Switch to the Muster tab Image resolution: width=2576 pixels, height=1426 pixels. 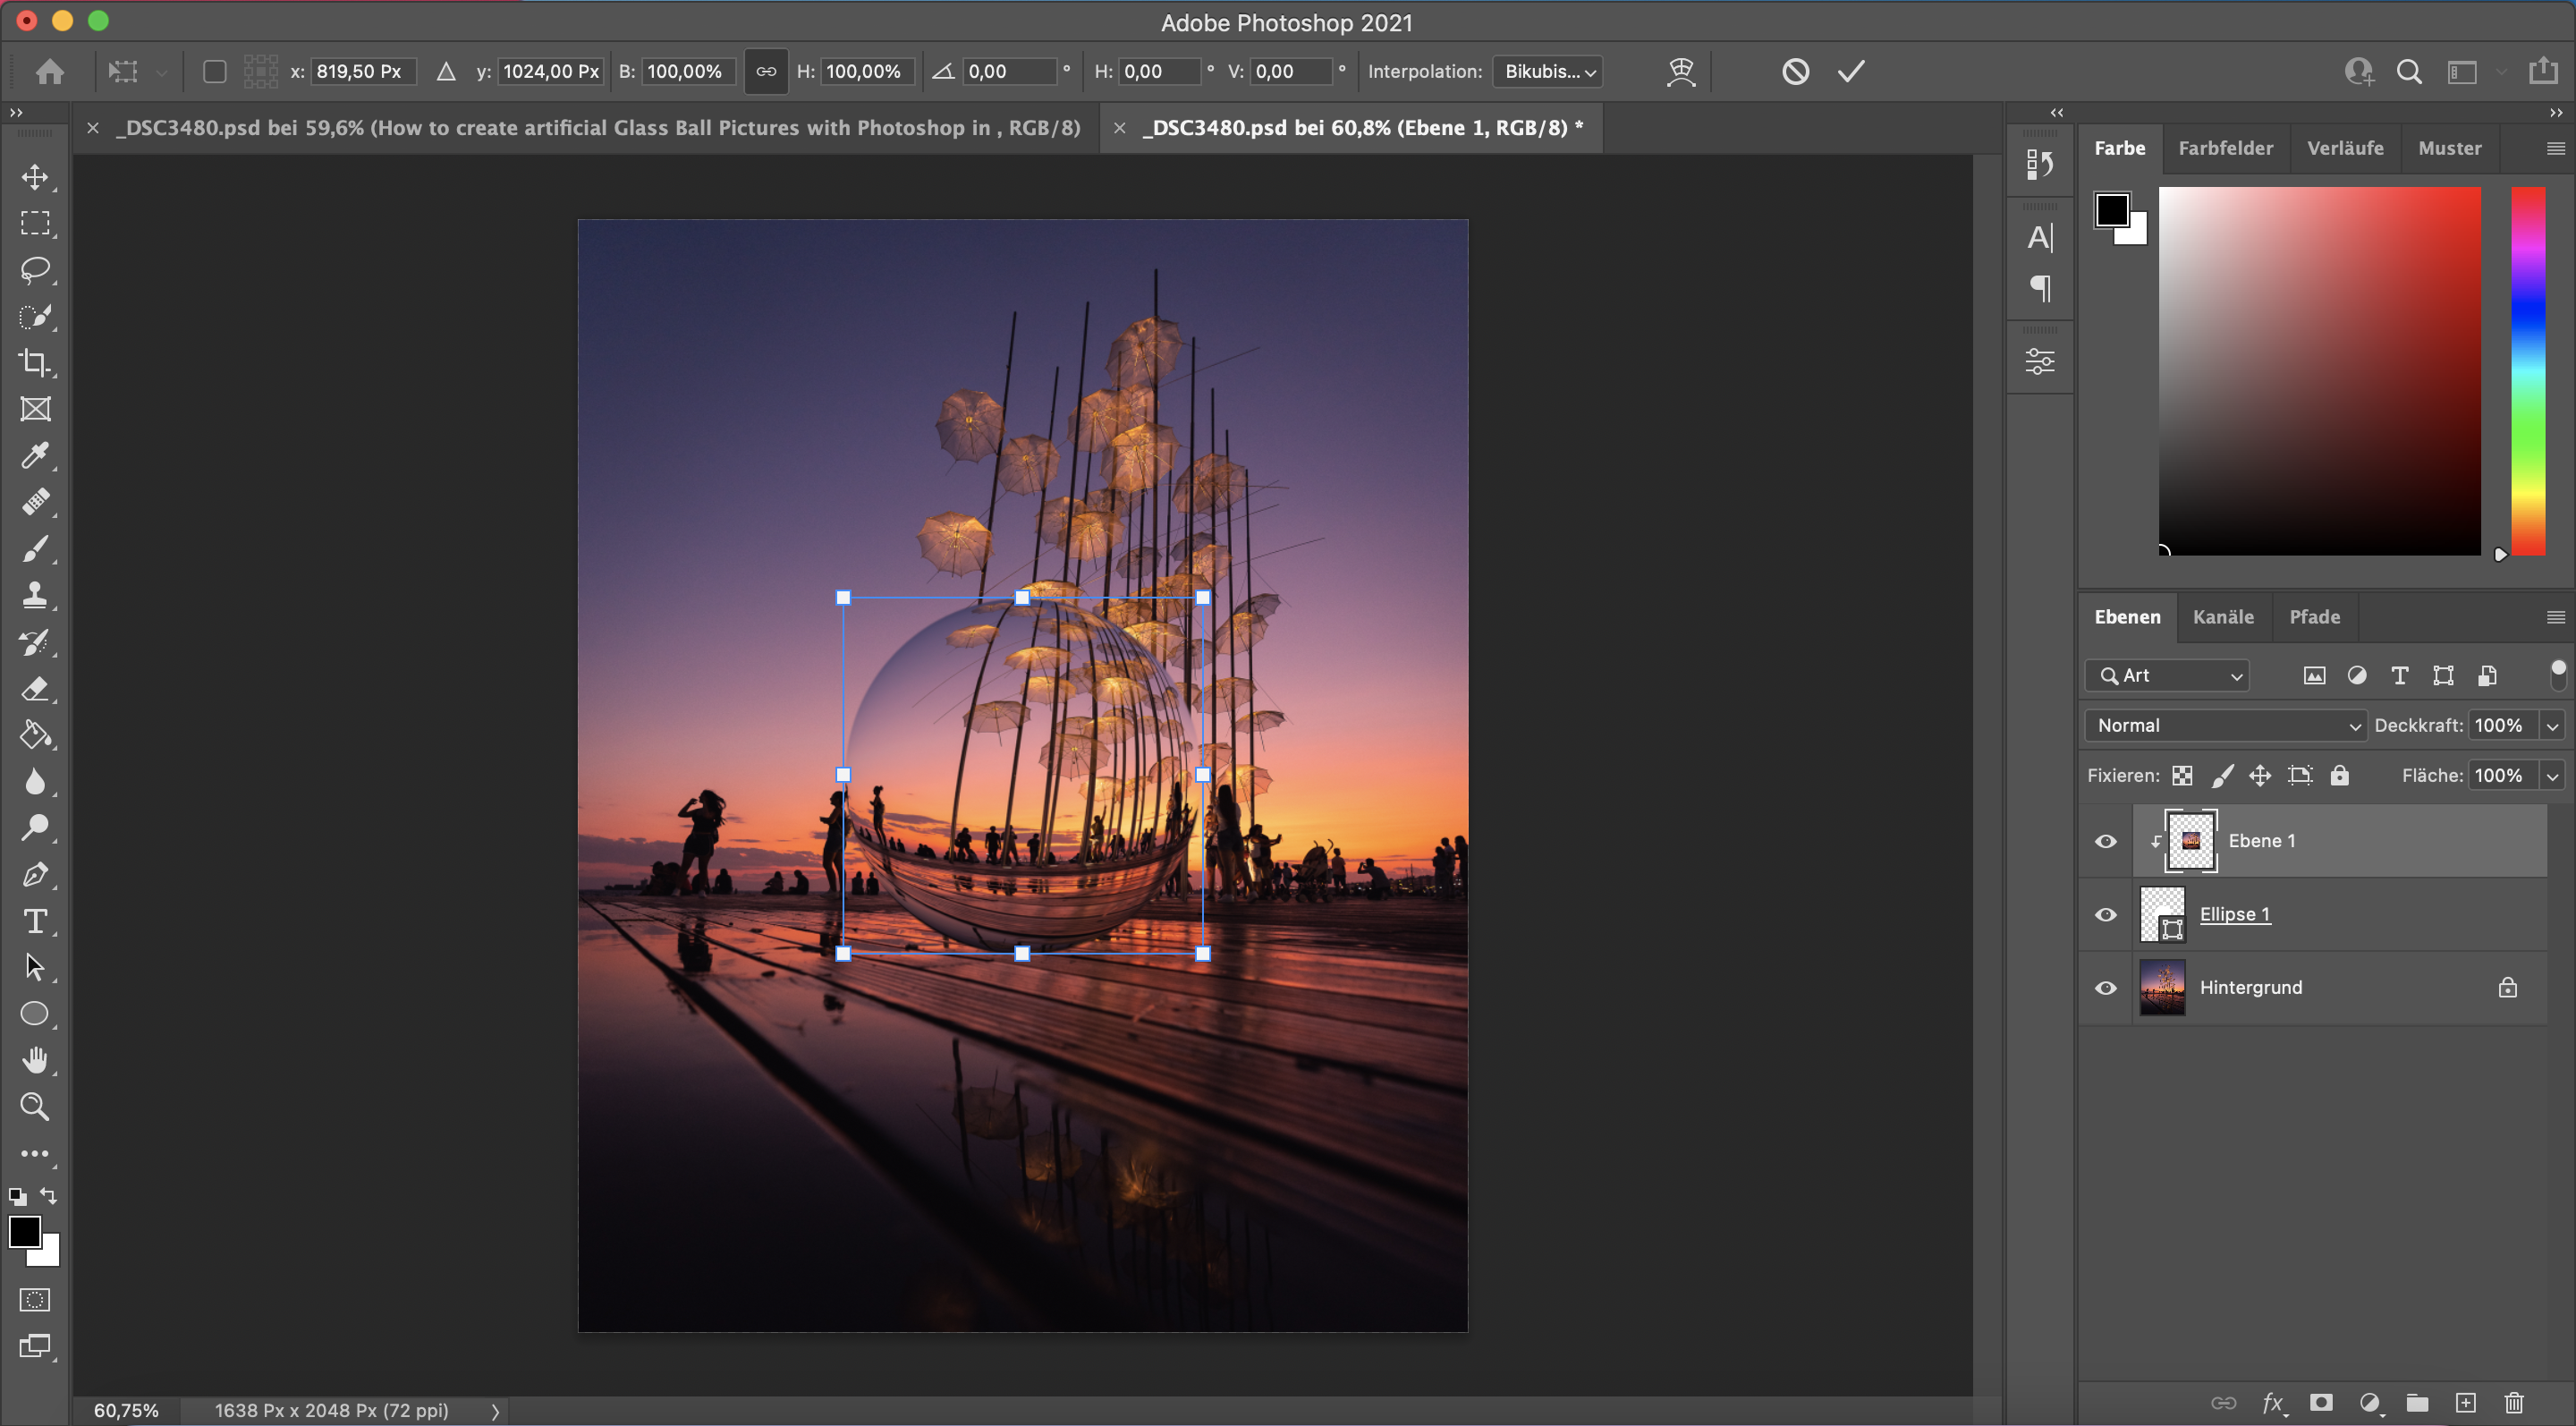[2449, 148]
